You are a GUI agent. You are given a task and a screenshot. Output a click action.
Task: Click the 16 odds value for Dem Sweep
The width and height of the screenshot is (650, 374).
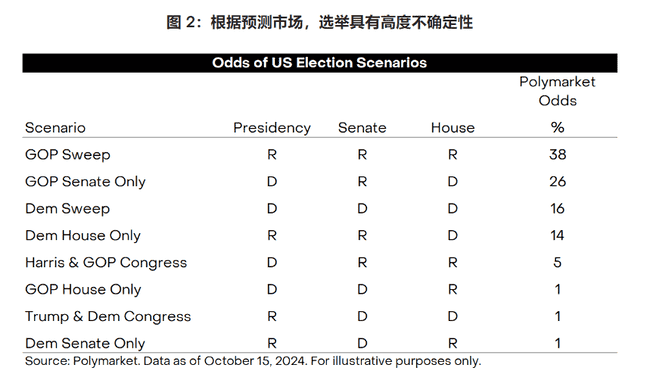[x=558, y=209]
